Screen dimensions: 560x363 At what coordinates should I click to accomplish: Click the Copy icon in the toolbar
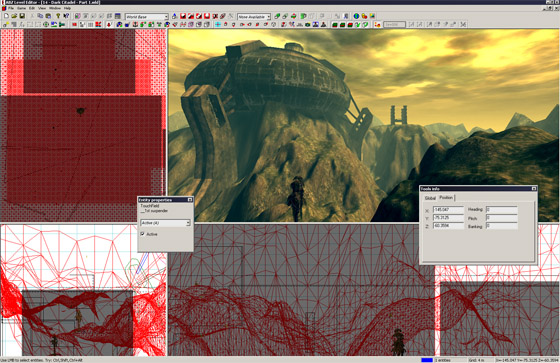pyautogui.click(x=40, y=16)
